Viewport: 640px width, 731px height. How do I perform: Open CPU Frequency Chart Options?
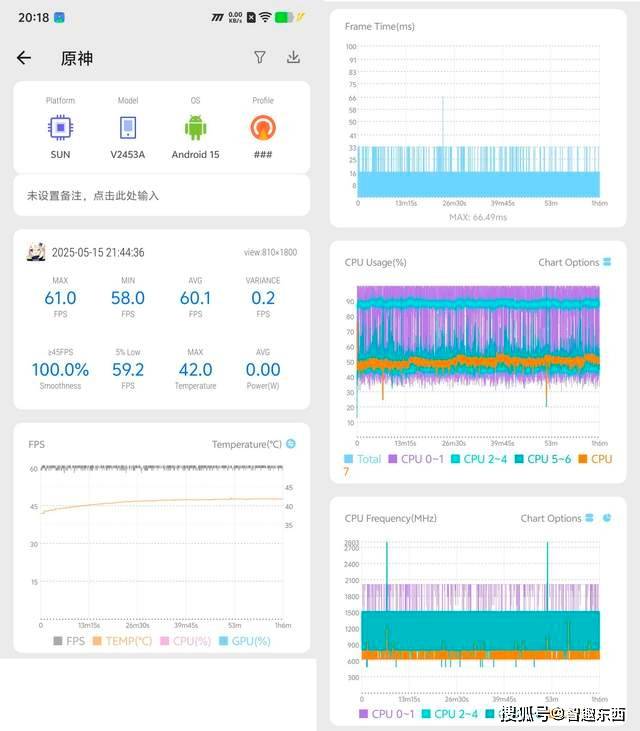point(557,518)
